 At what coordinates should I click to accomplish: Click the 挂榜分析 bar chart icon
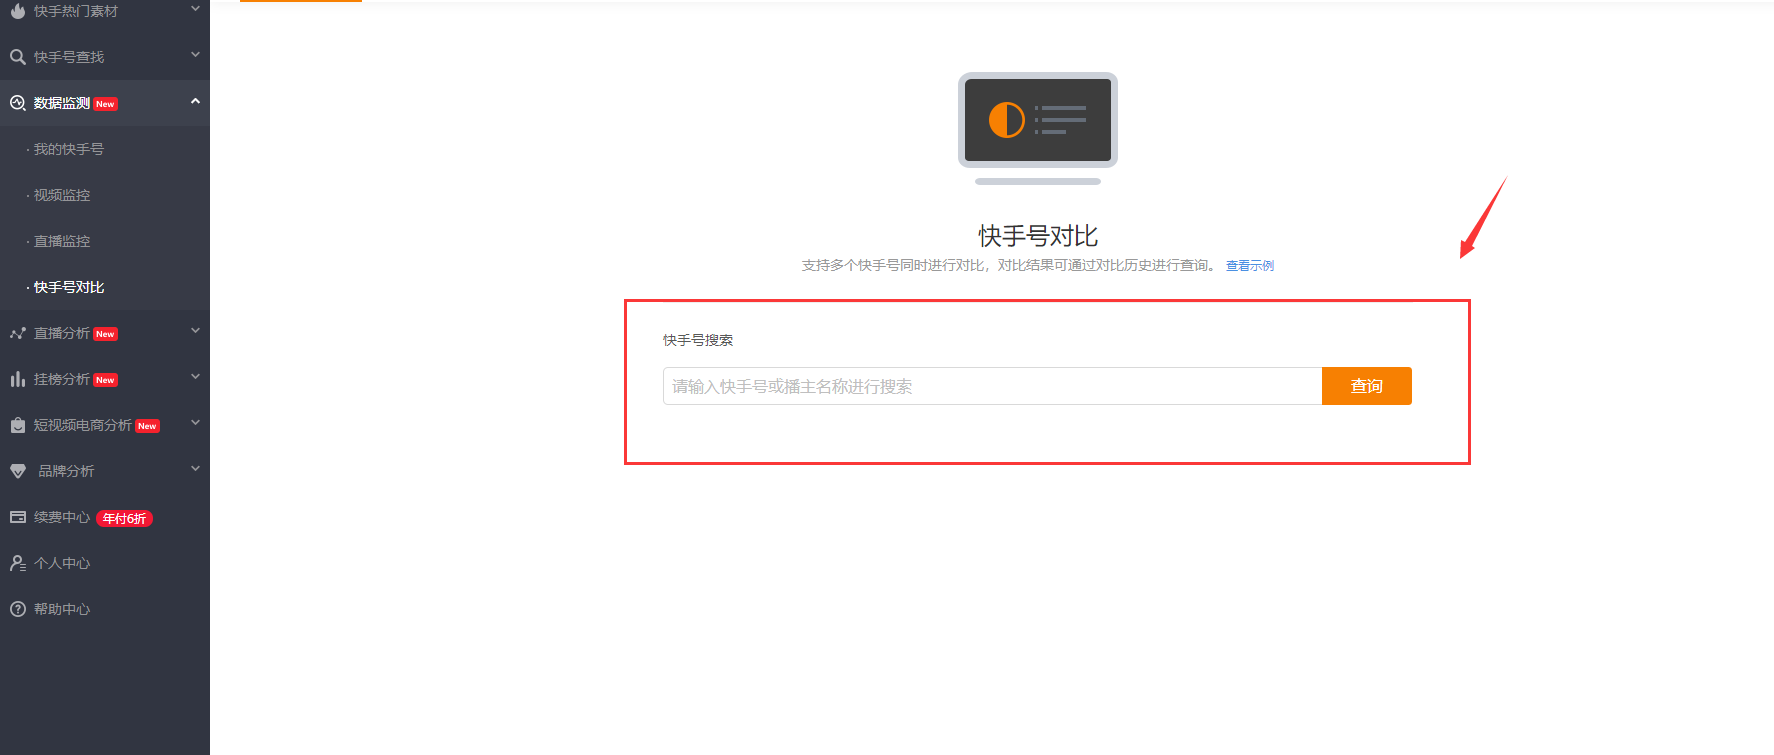point(18,379)
